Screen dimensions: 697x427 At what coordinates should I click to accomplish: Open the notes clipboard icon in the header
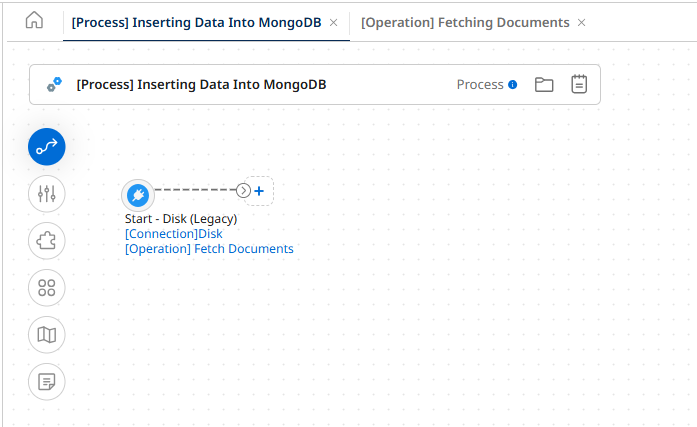pyautogui.click(x=579, y=85)
